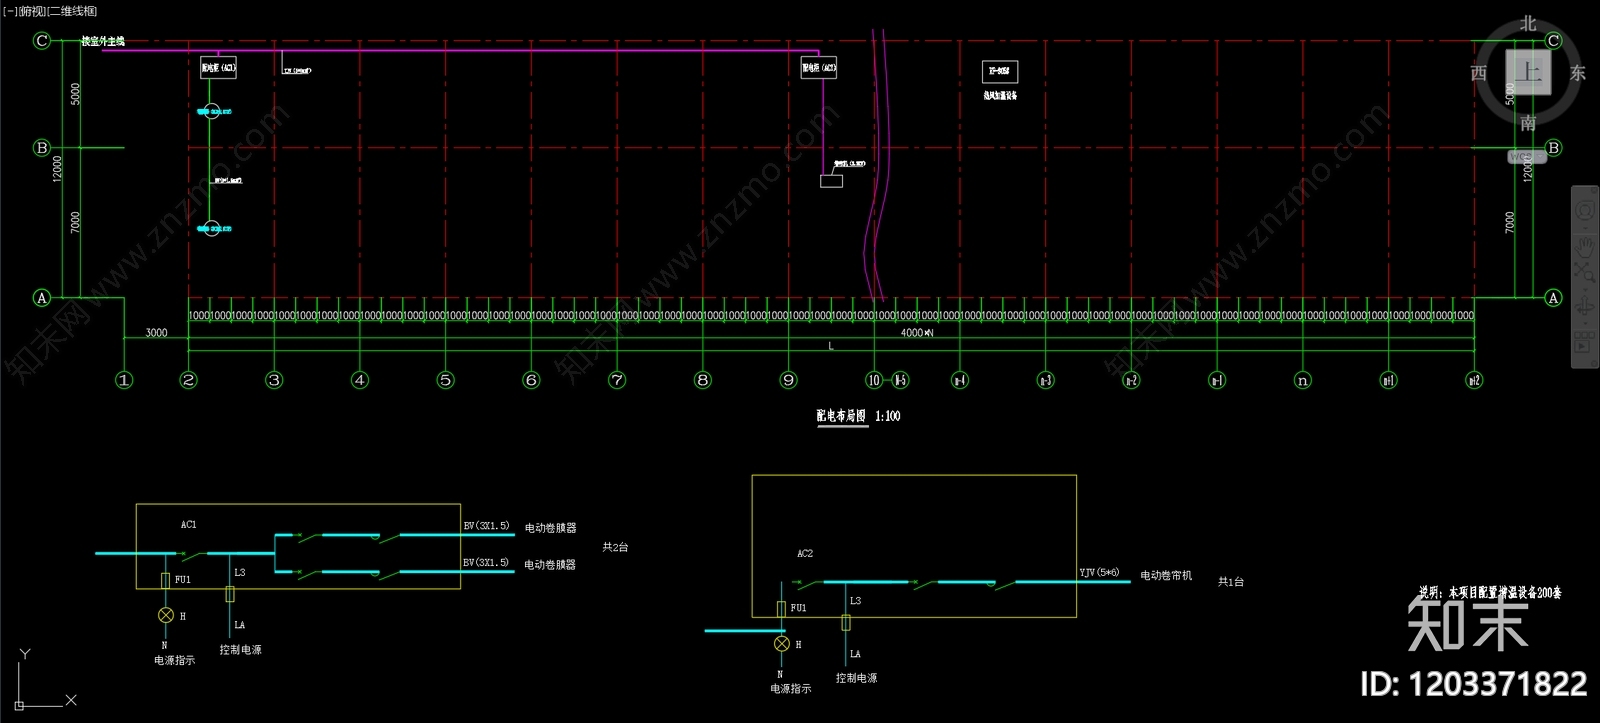Select the 接室外主缆 annotation
The height and width of the screenshot is (723, 1600).
tap(103, 41)
